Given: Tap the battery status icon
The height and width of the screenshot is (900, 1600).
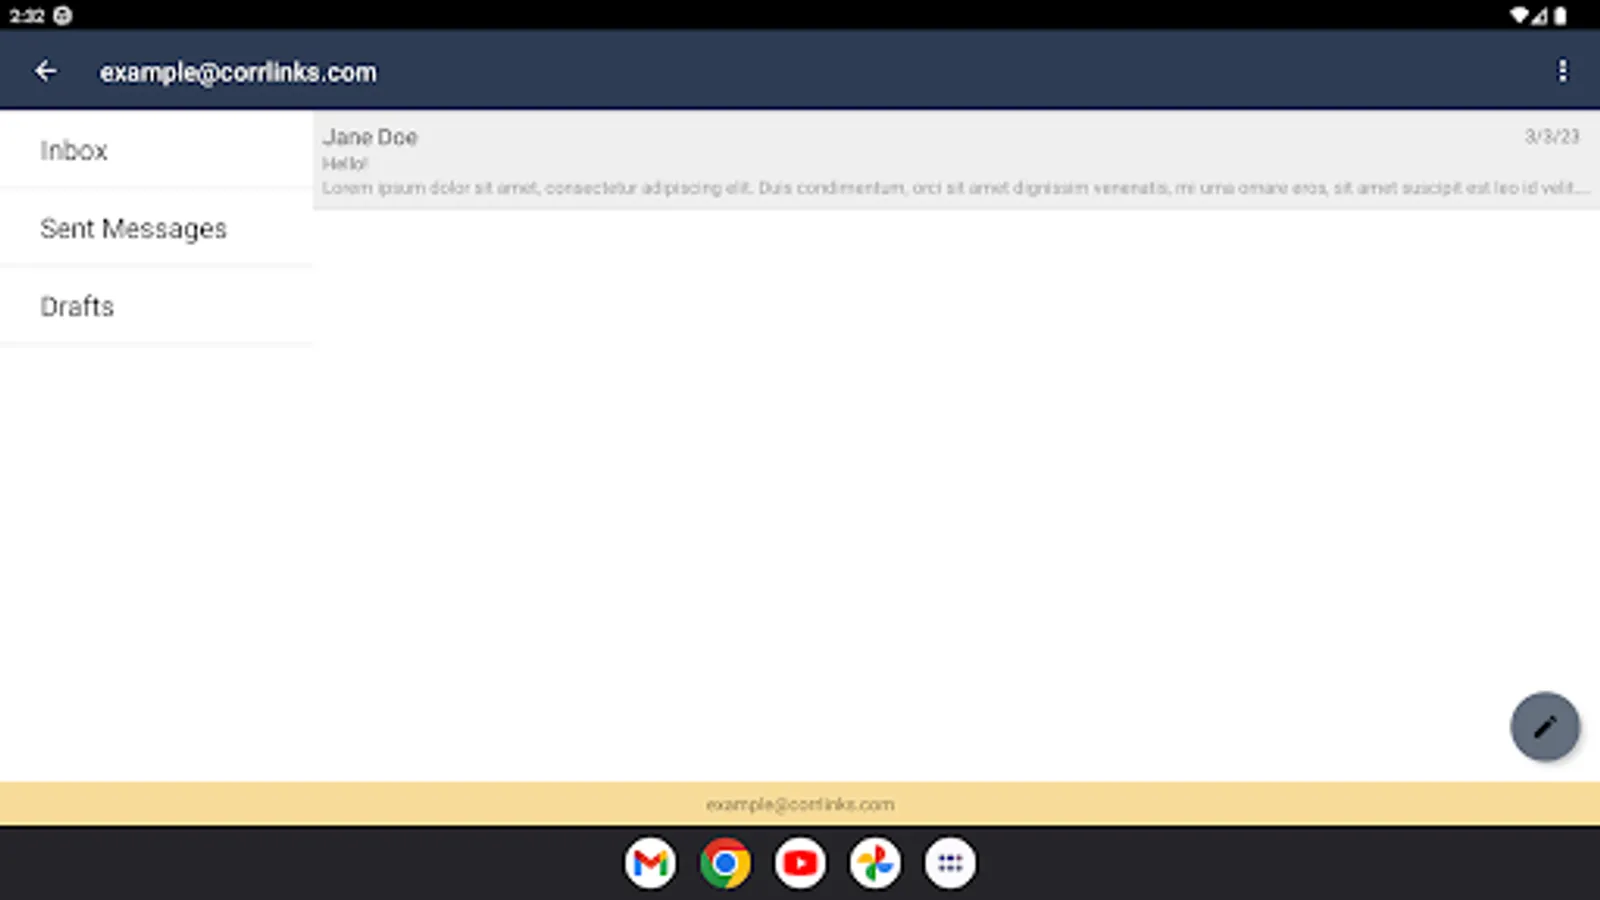Looking at the screenshot, I should [1560, 15].
